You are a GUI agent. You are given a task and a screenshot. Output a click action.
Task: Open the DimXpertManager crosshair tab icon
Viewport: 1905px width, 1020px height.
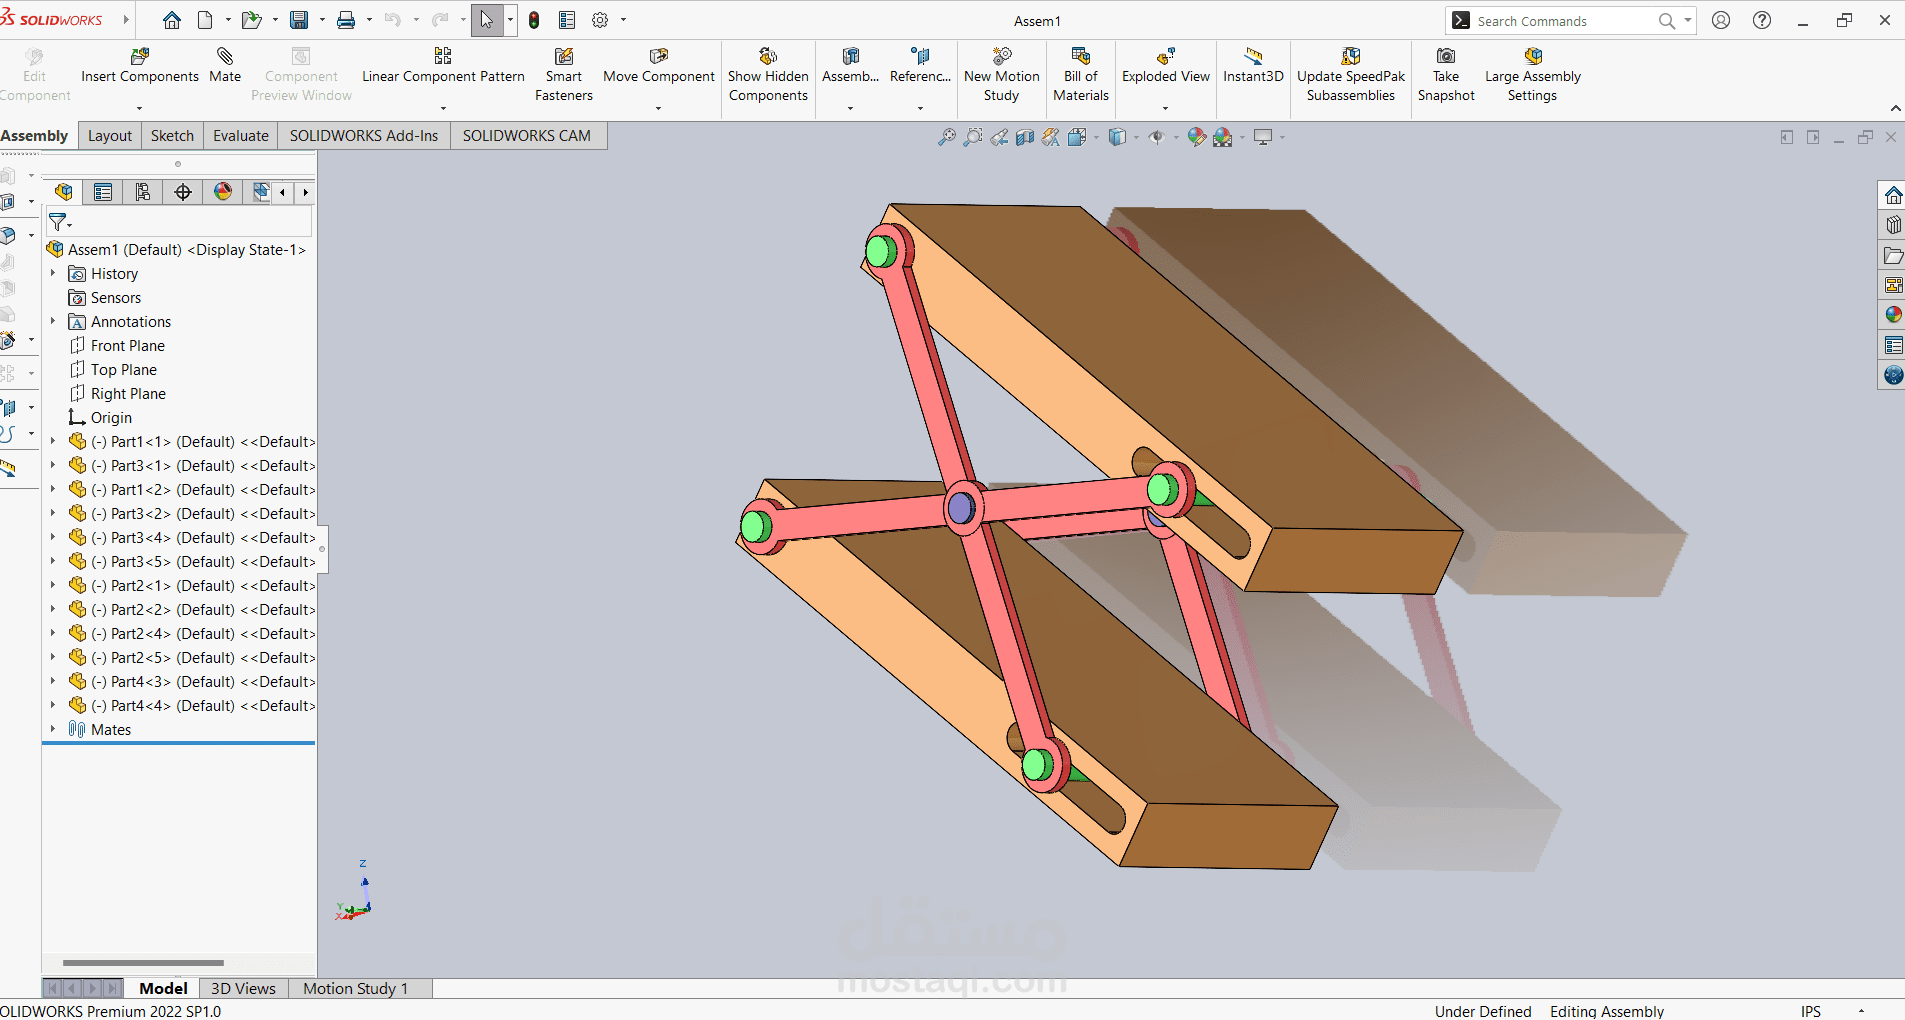[x=183, y=192]
